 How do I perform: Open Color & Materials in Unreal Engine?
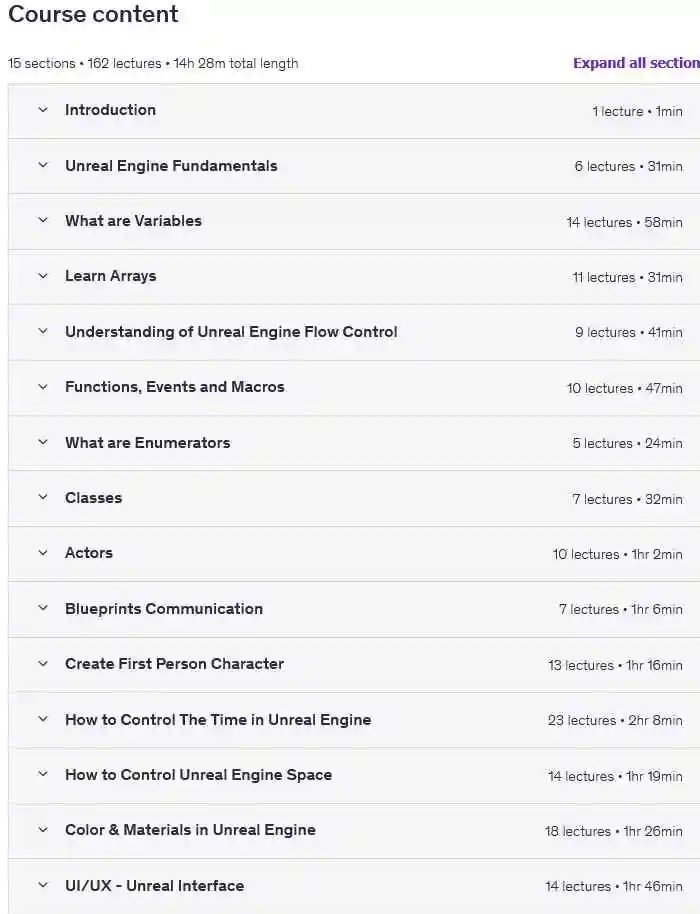coord(190,830)
